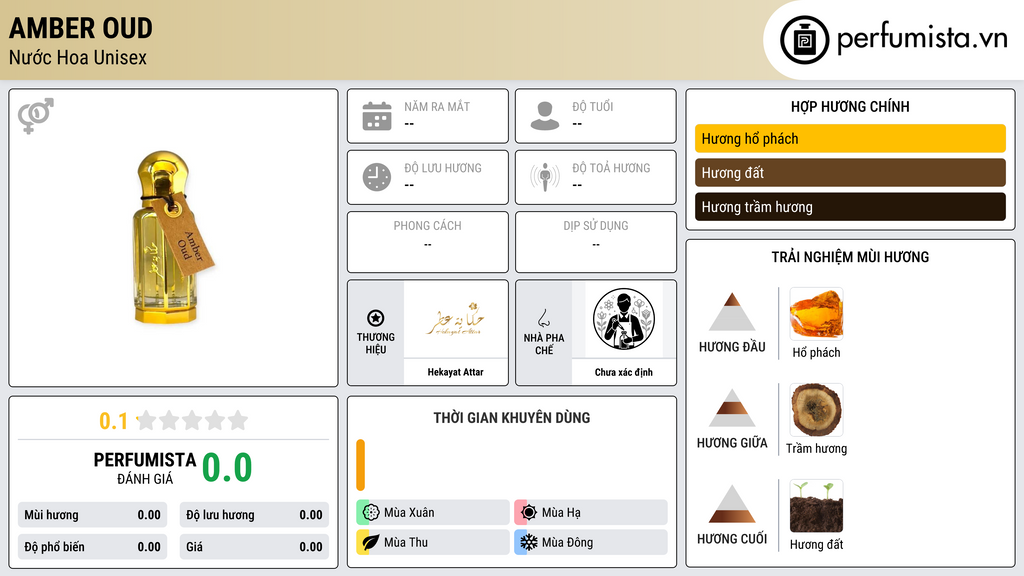Select the brown Hương đất accord bar
The height and width of the screenshot is (576, 1024).
pos(850,173)
